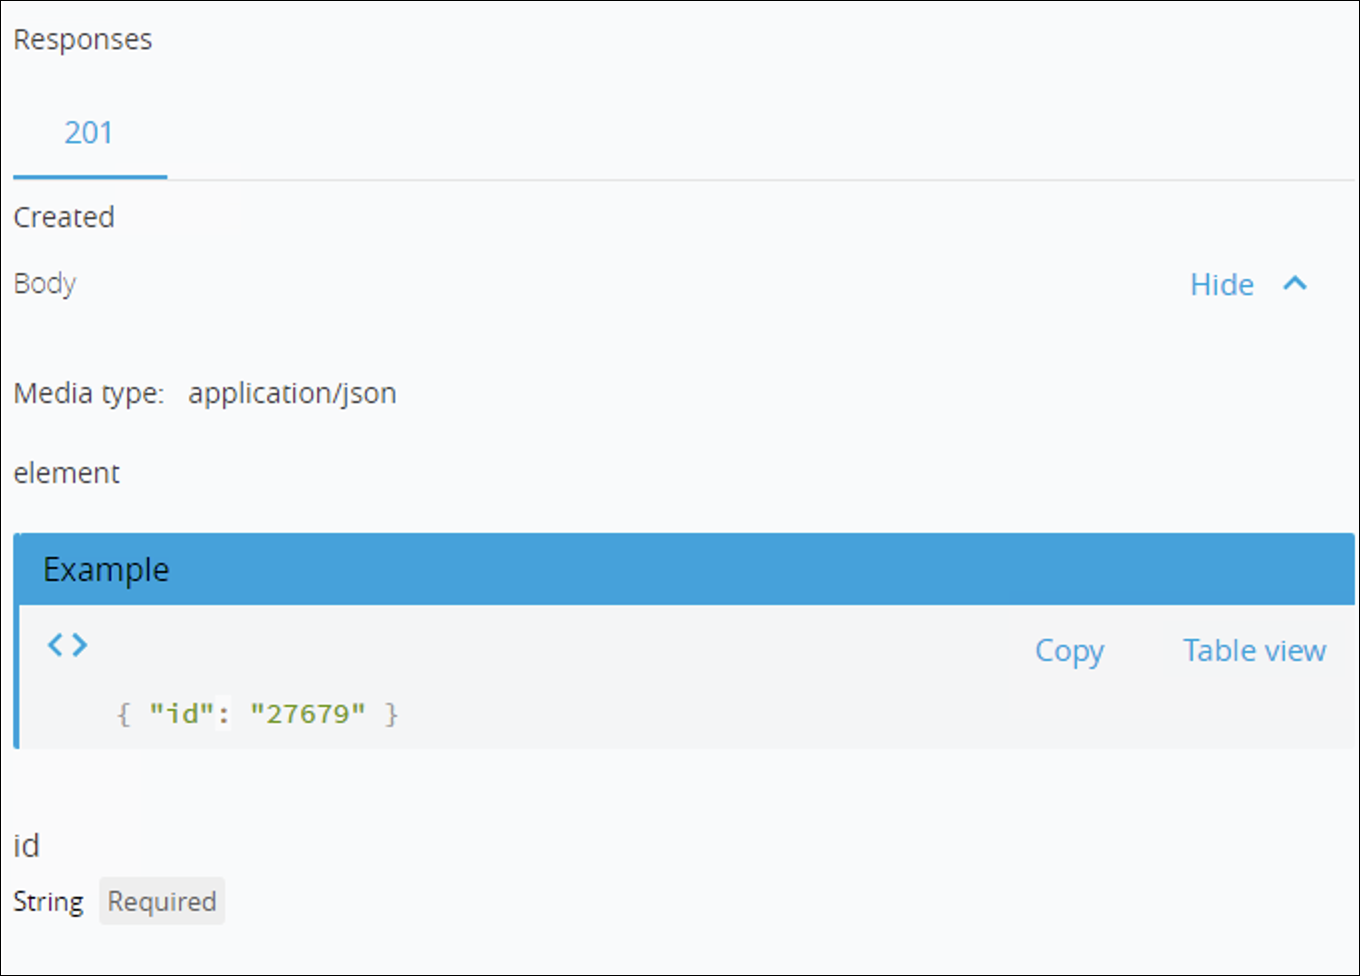Hide the Body section

[x=1221, y=284]
